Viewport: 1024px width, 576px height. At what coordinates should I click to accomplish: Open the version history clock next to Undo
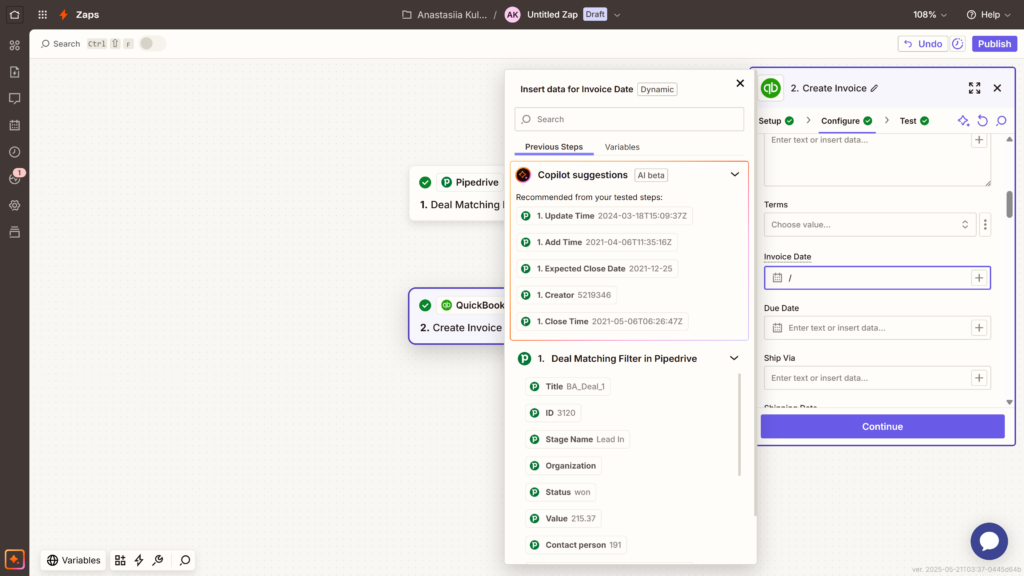pyautogui.click(x=958, y=44)
